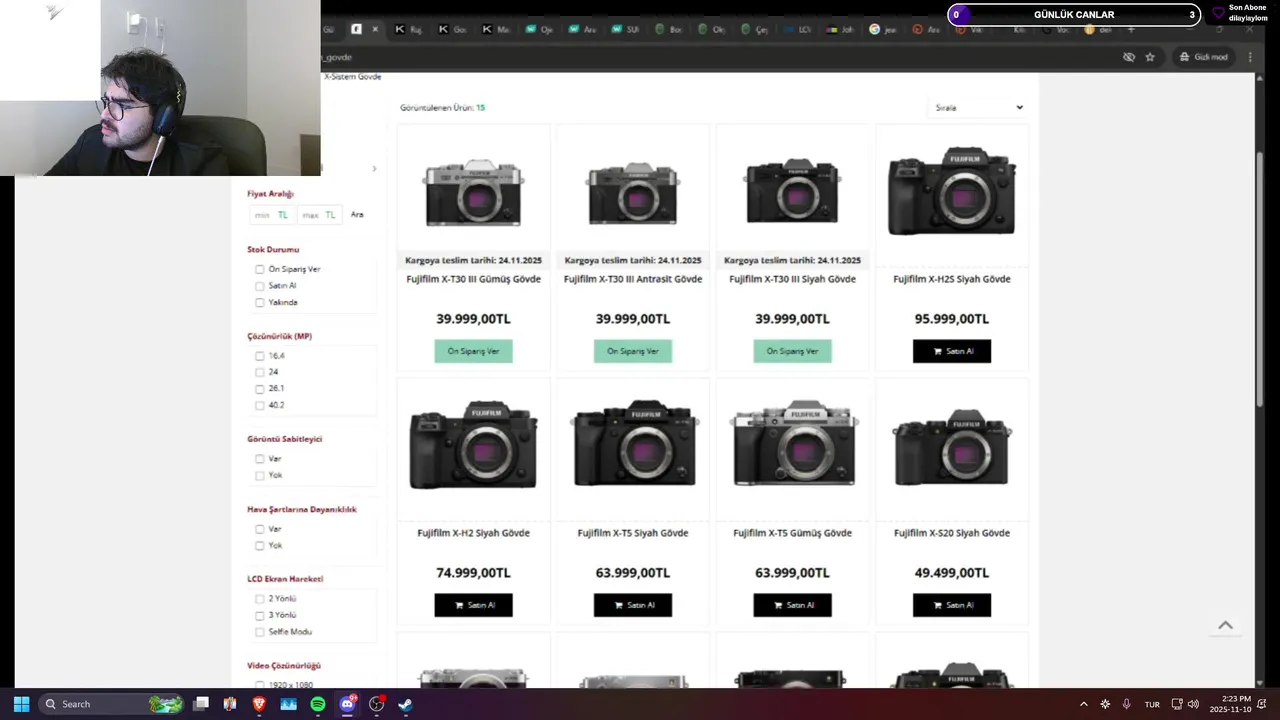Click Satın Al for Fujifilm X-S20
Screen dimensions: 1280x720
952,605
